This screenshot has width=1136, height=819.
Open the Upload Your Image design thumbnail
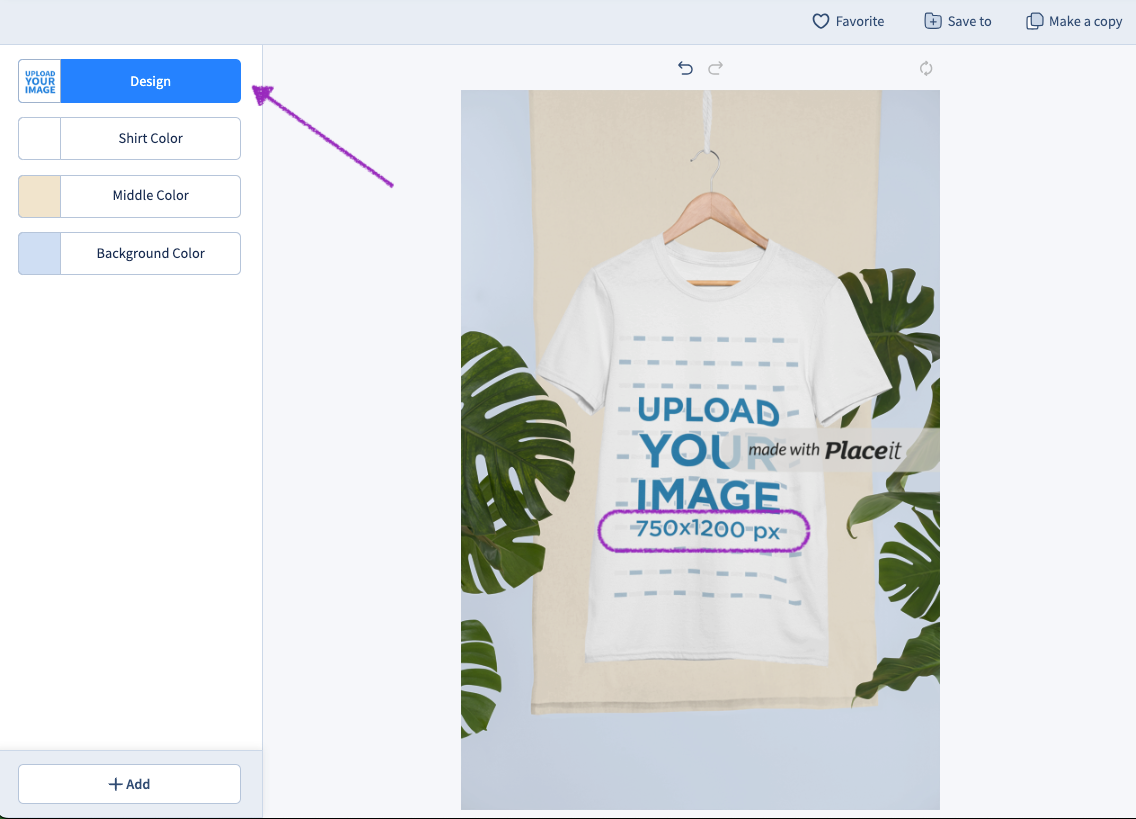(x=40, y=81)
